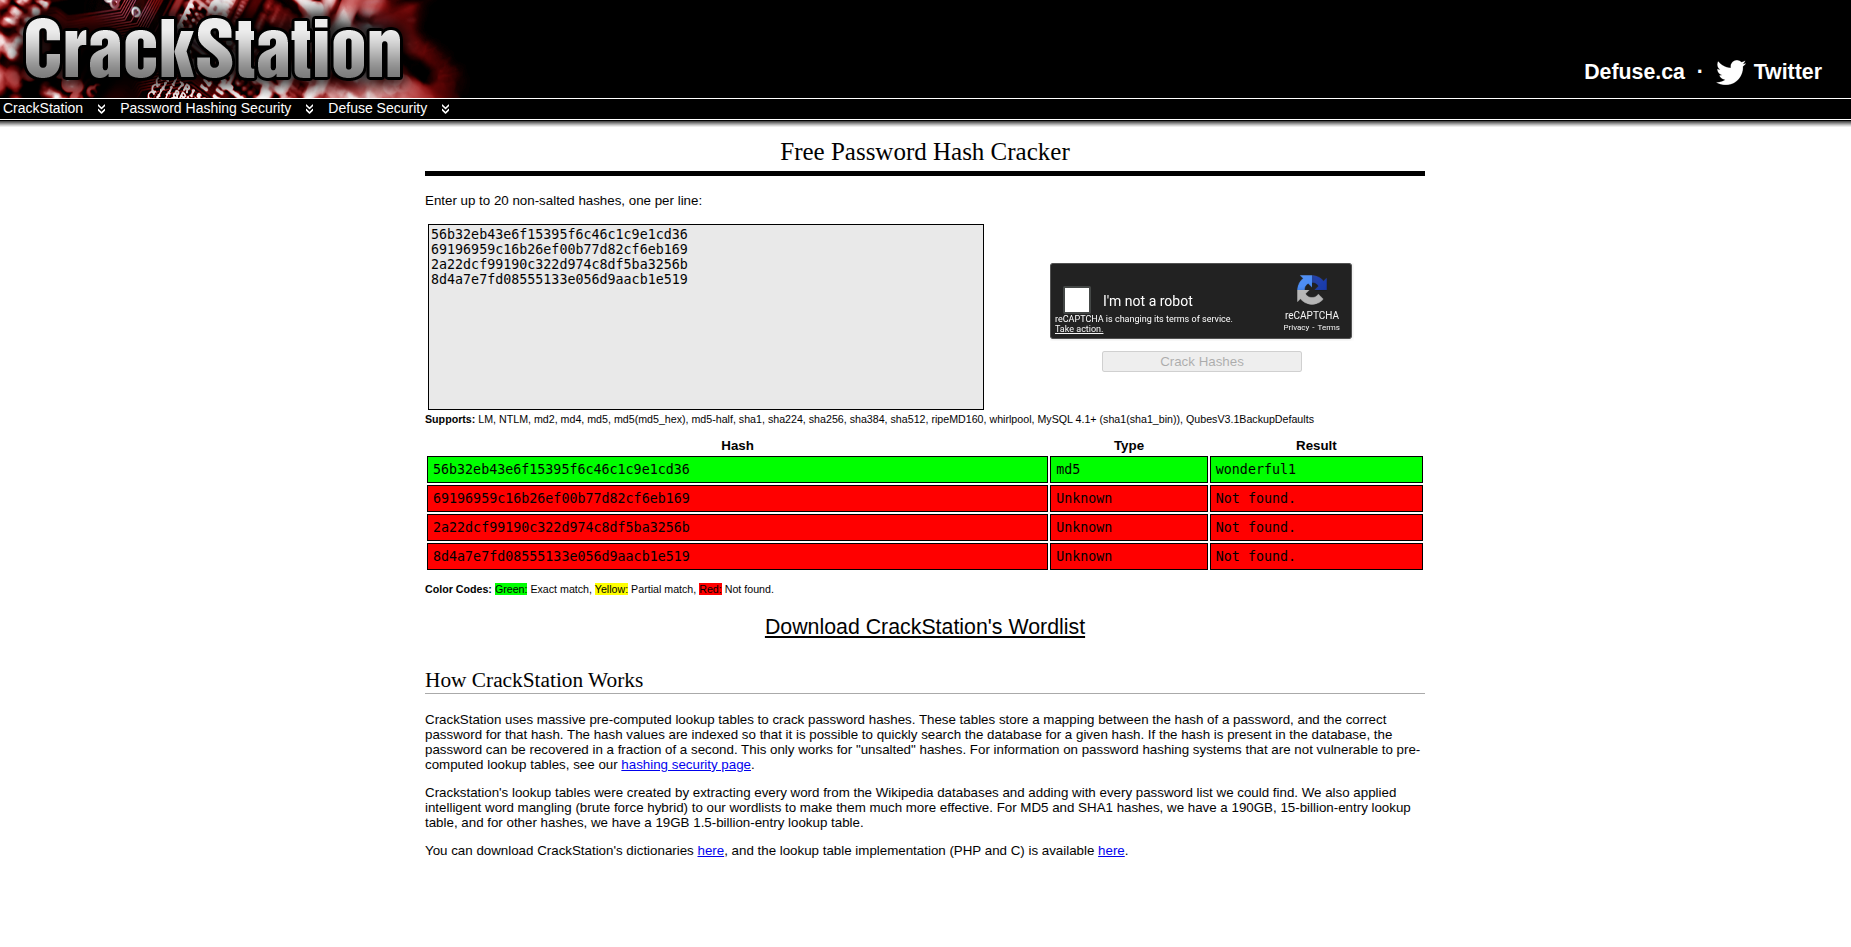Open Download CrackStation's Wordlist link
Viewport: 1851px width, 947px height.
[924, 627]
